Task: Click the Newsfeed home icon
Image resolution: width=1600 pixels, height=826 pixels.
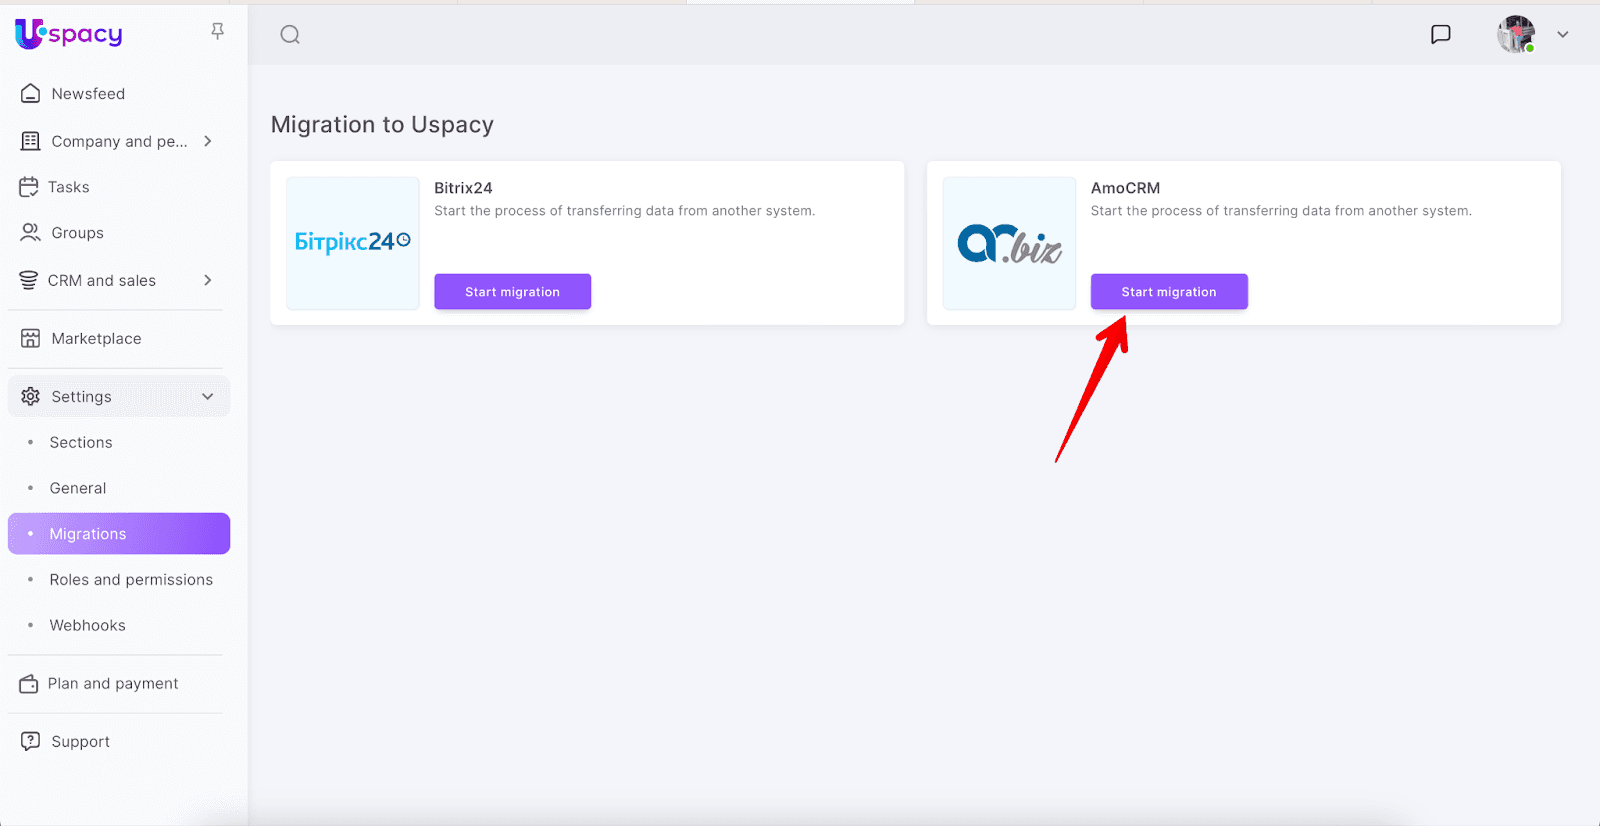Action: (31, 94)
